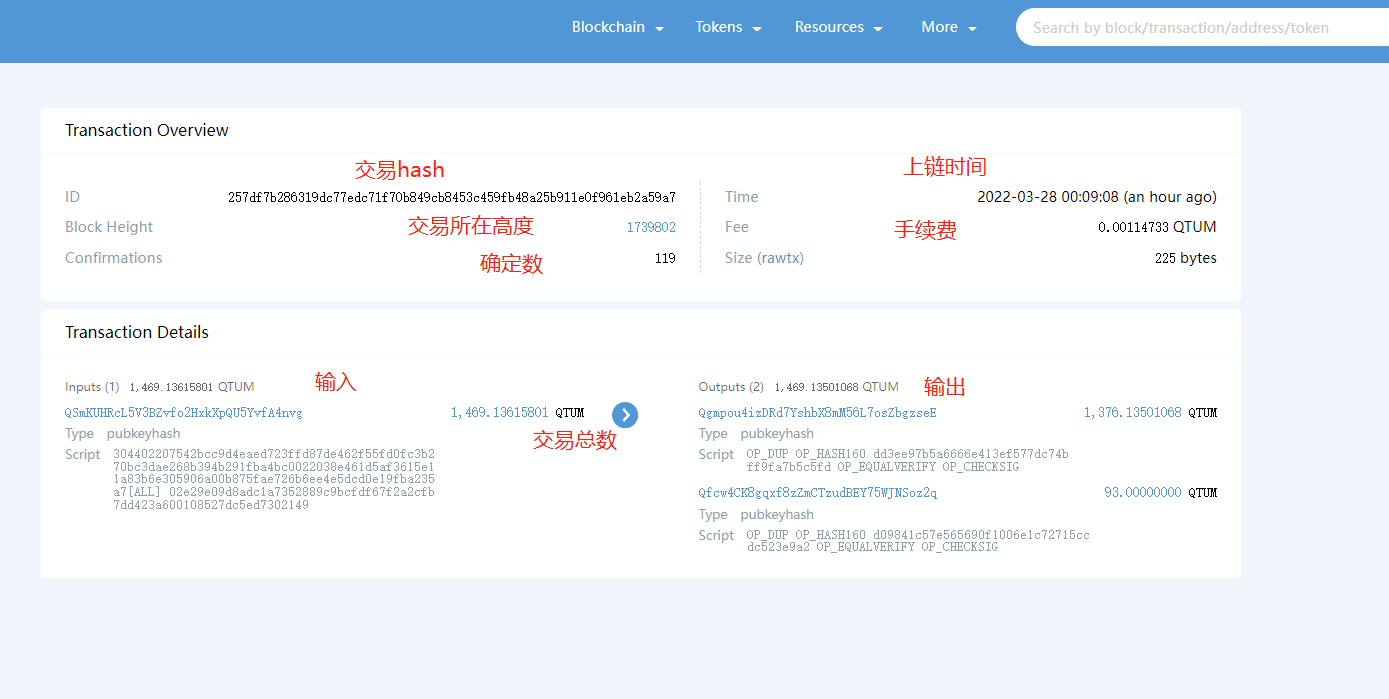Open the rawtx link beside Size
The height and width of the screenshot is (699, 1389).
coord(780,258)
